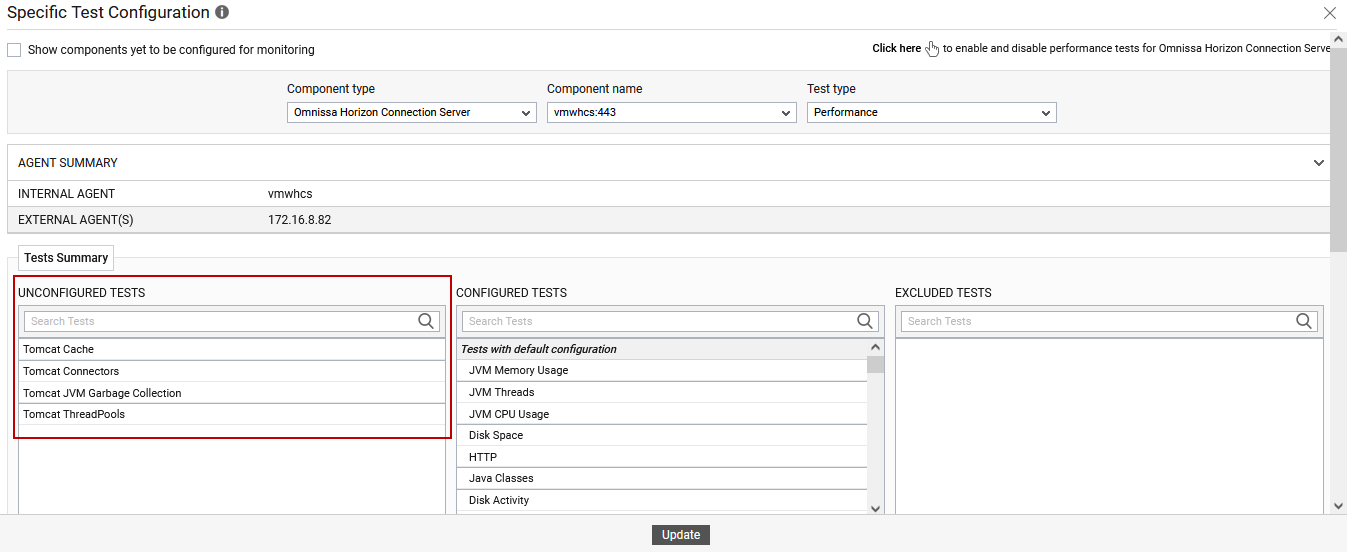Select Java Classes test
This screenshot has width=1347, height=552.
pyautogui.click(x=662, y=478)
